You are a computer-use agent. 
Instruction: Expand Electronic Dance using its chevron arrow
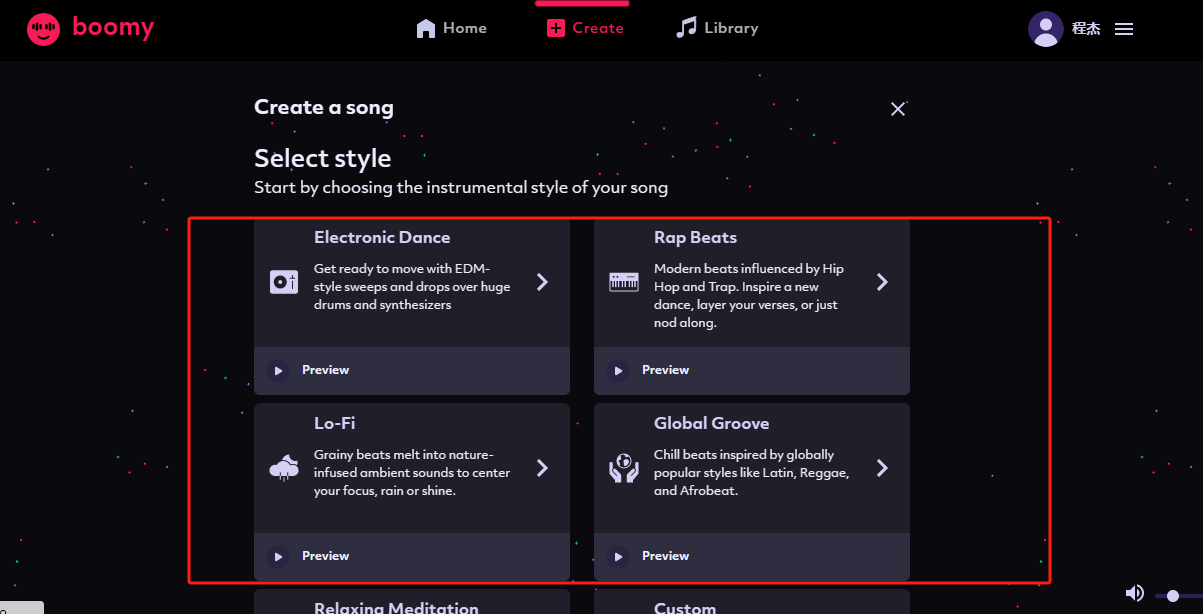[542, 282]
